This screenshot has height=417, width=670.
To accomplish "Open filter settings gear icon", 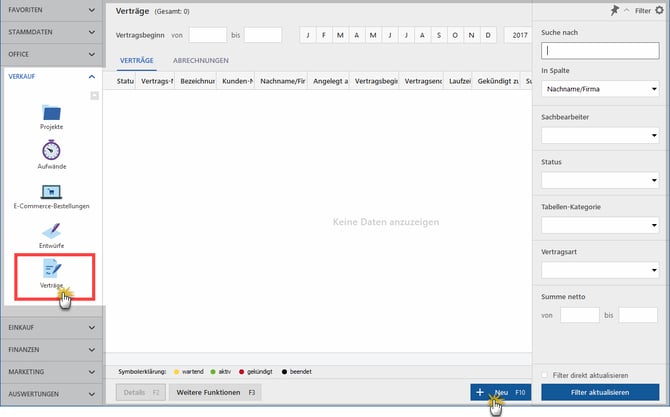I will 659,9.
